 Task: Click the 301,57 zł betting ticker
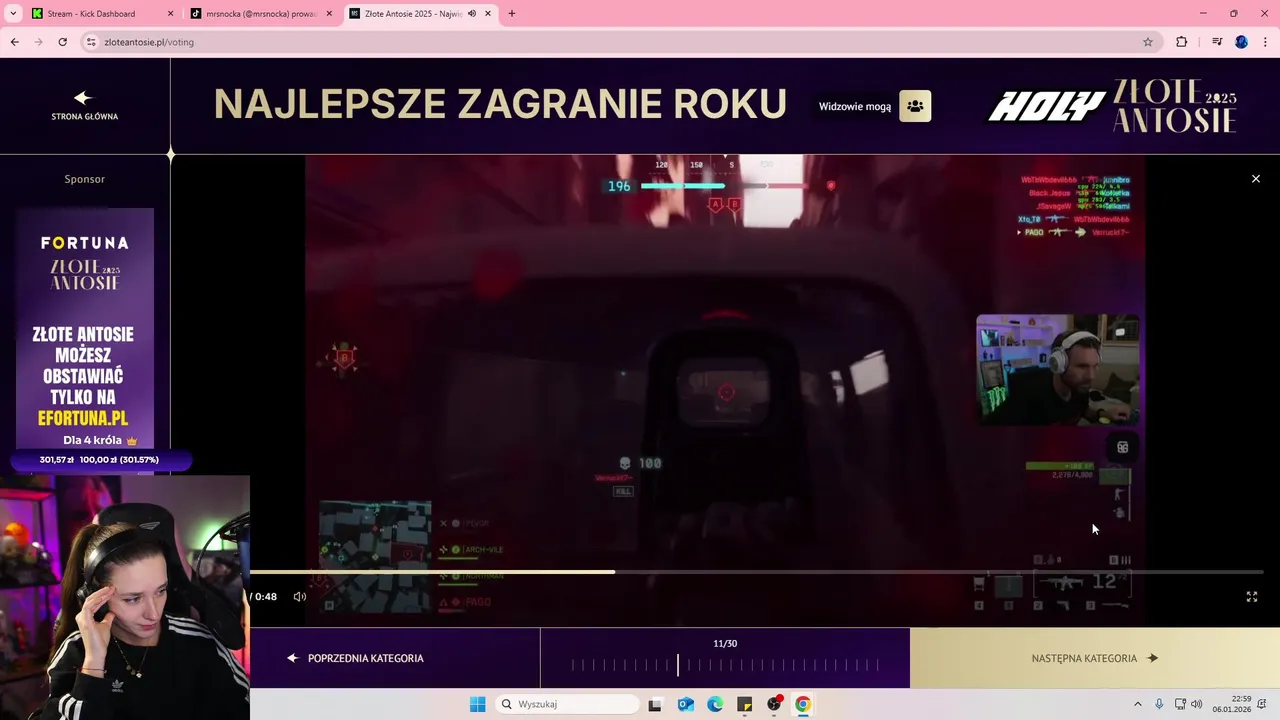pos(99,460)
